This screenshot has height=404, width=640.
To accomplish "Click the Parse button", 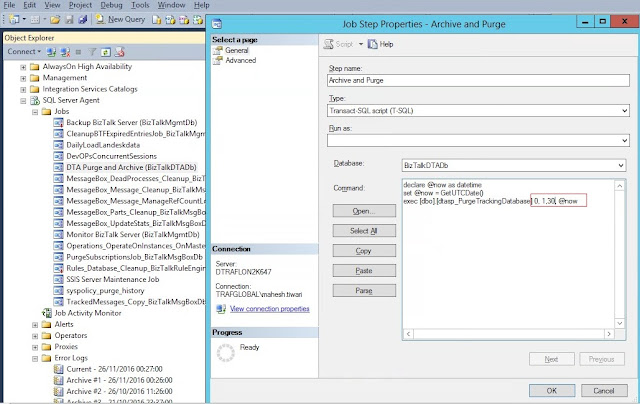I will click(364, 291).
